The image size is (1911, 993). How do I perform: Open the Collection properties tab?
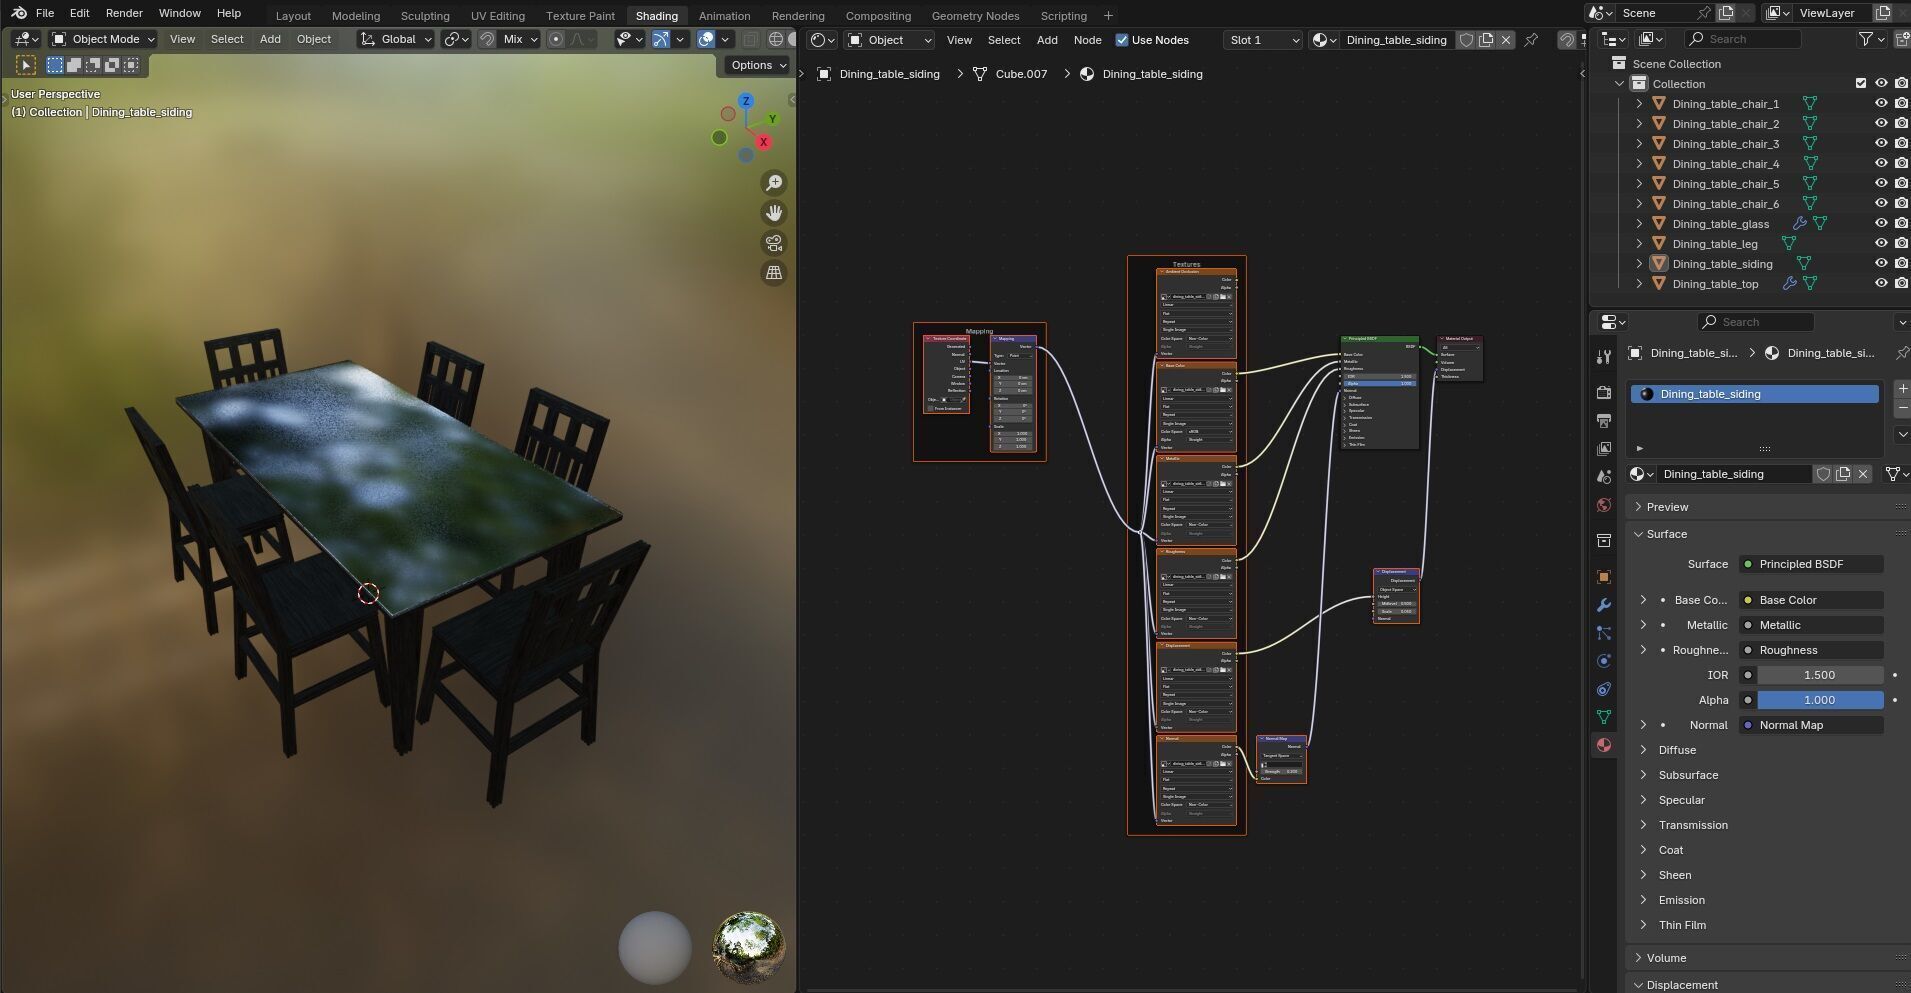click(x=1604, y=541)
